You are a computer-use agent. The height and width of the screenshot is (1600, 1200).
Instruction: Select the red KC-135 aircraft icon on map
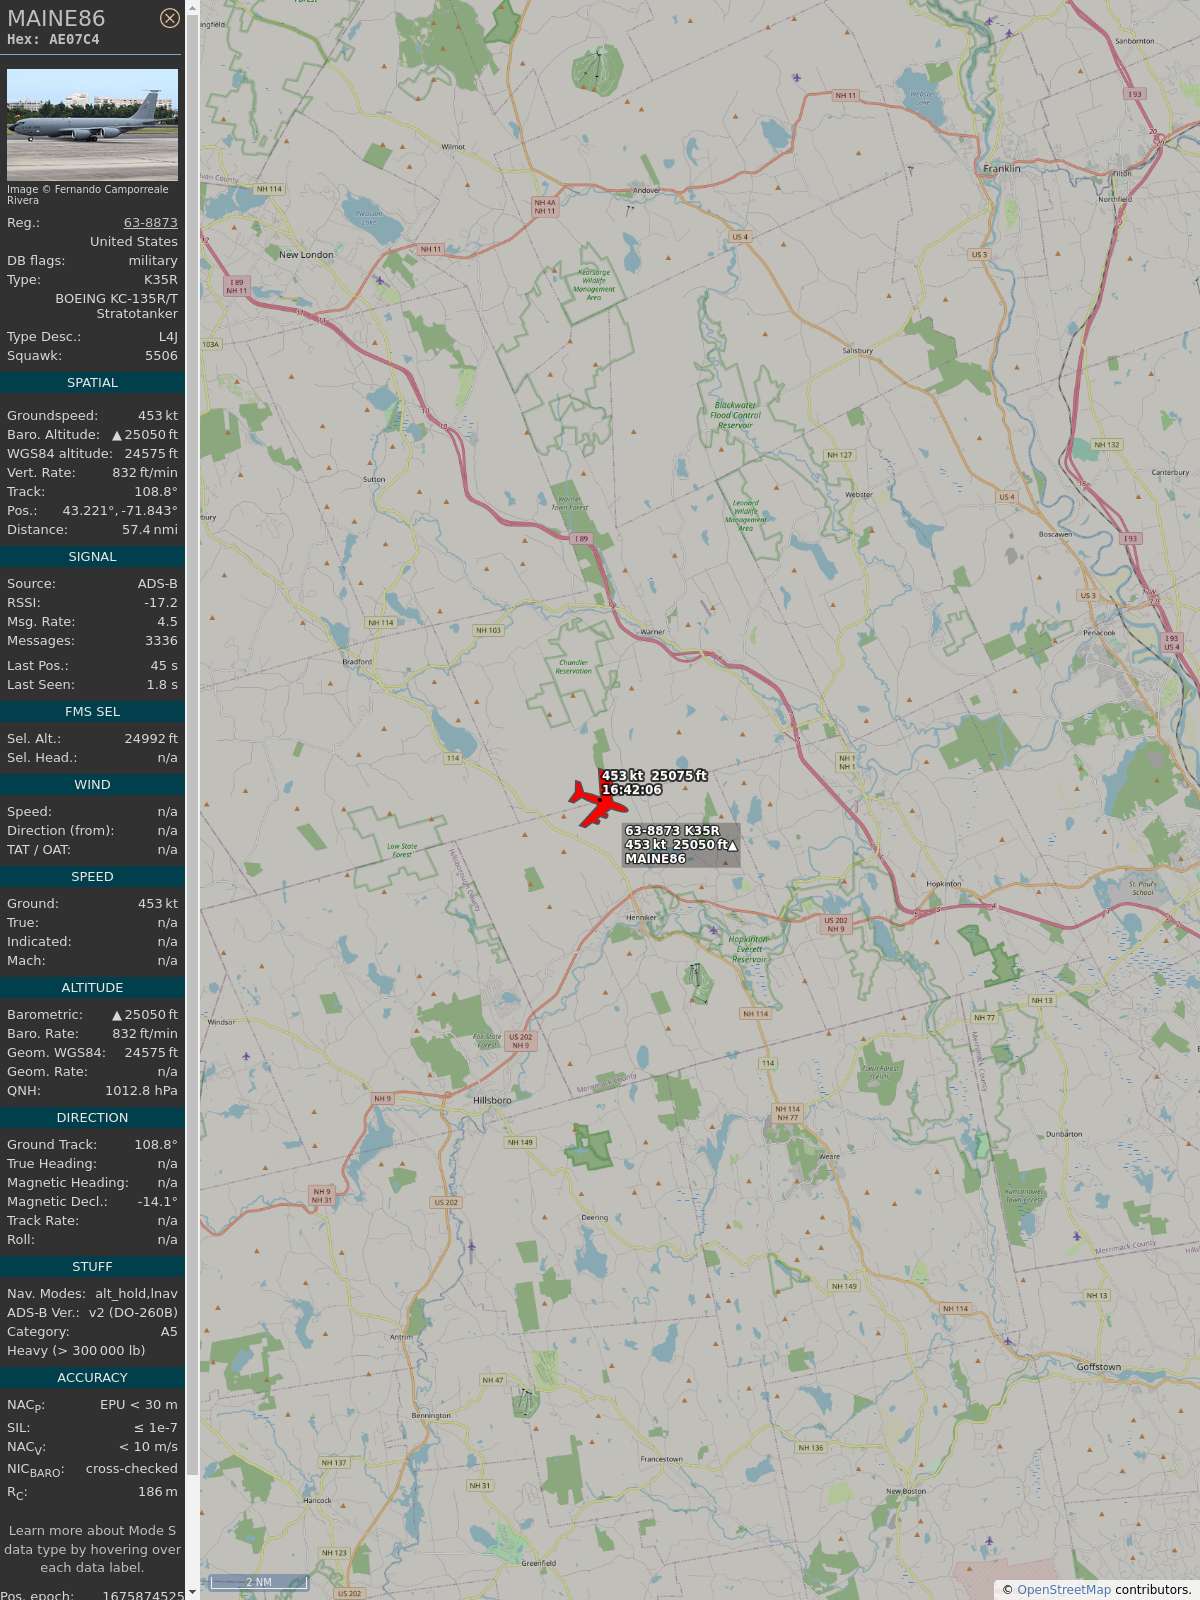[597, 803]
